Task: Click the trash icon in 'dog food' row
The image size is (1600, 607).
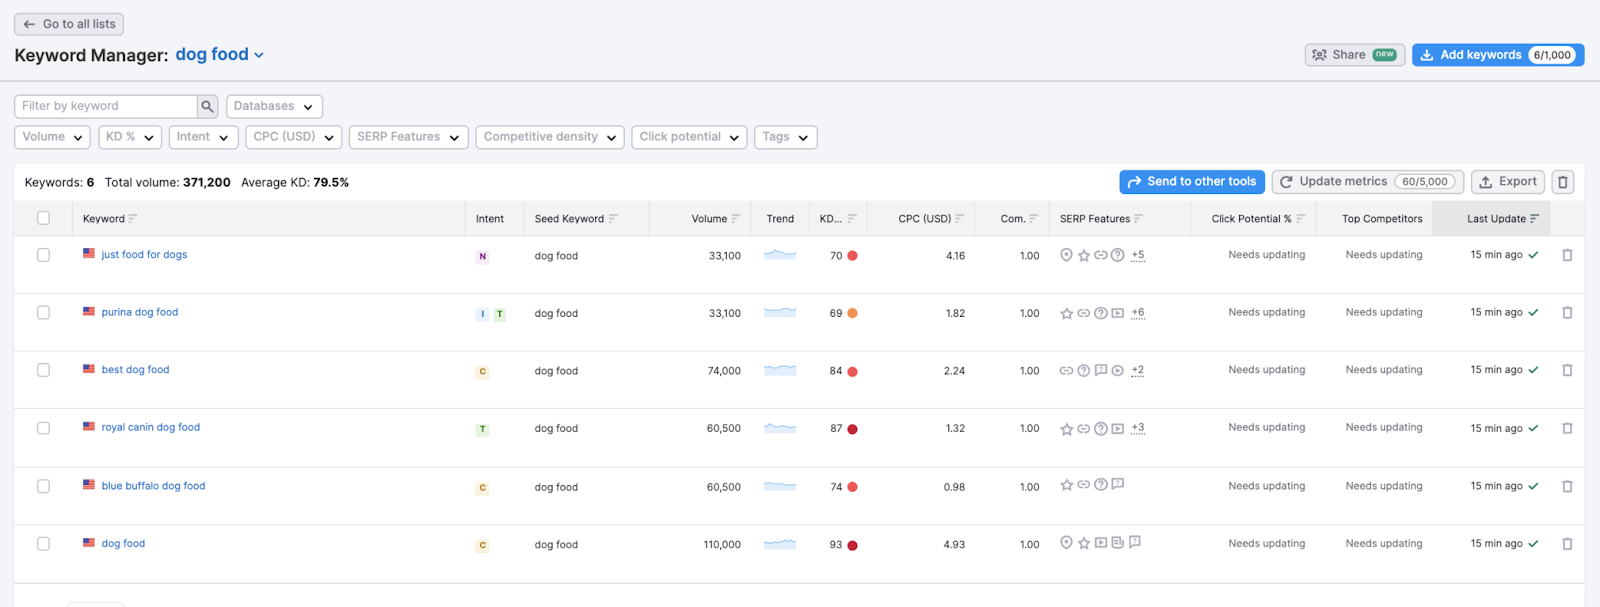Action: pos(1567,544)
